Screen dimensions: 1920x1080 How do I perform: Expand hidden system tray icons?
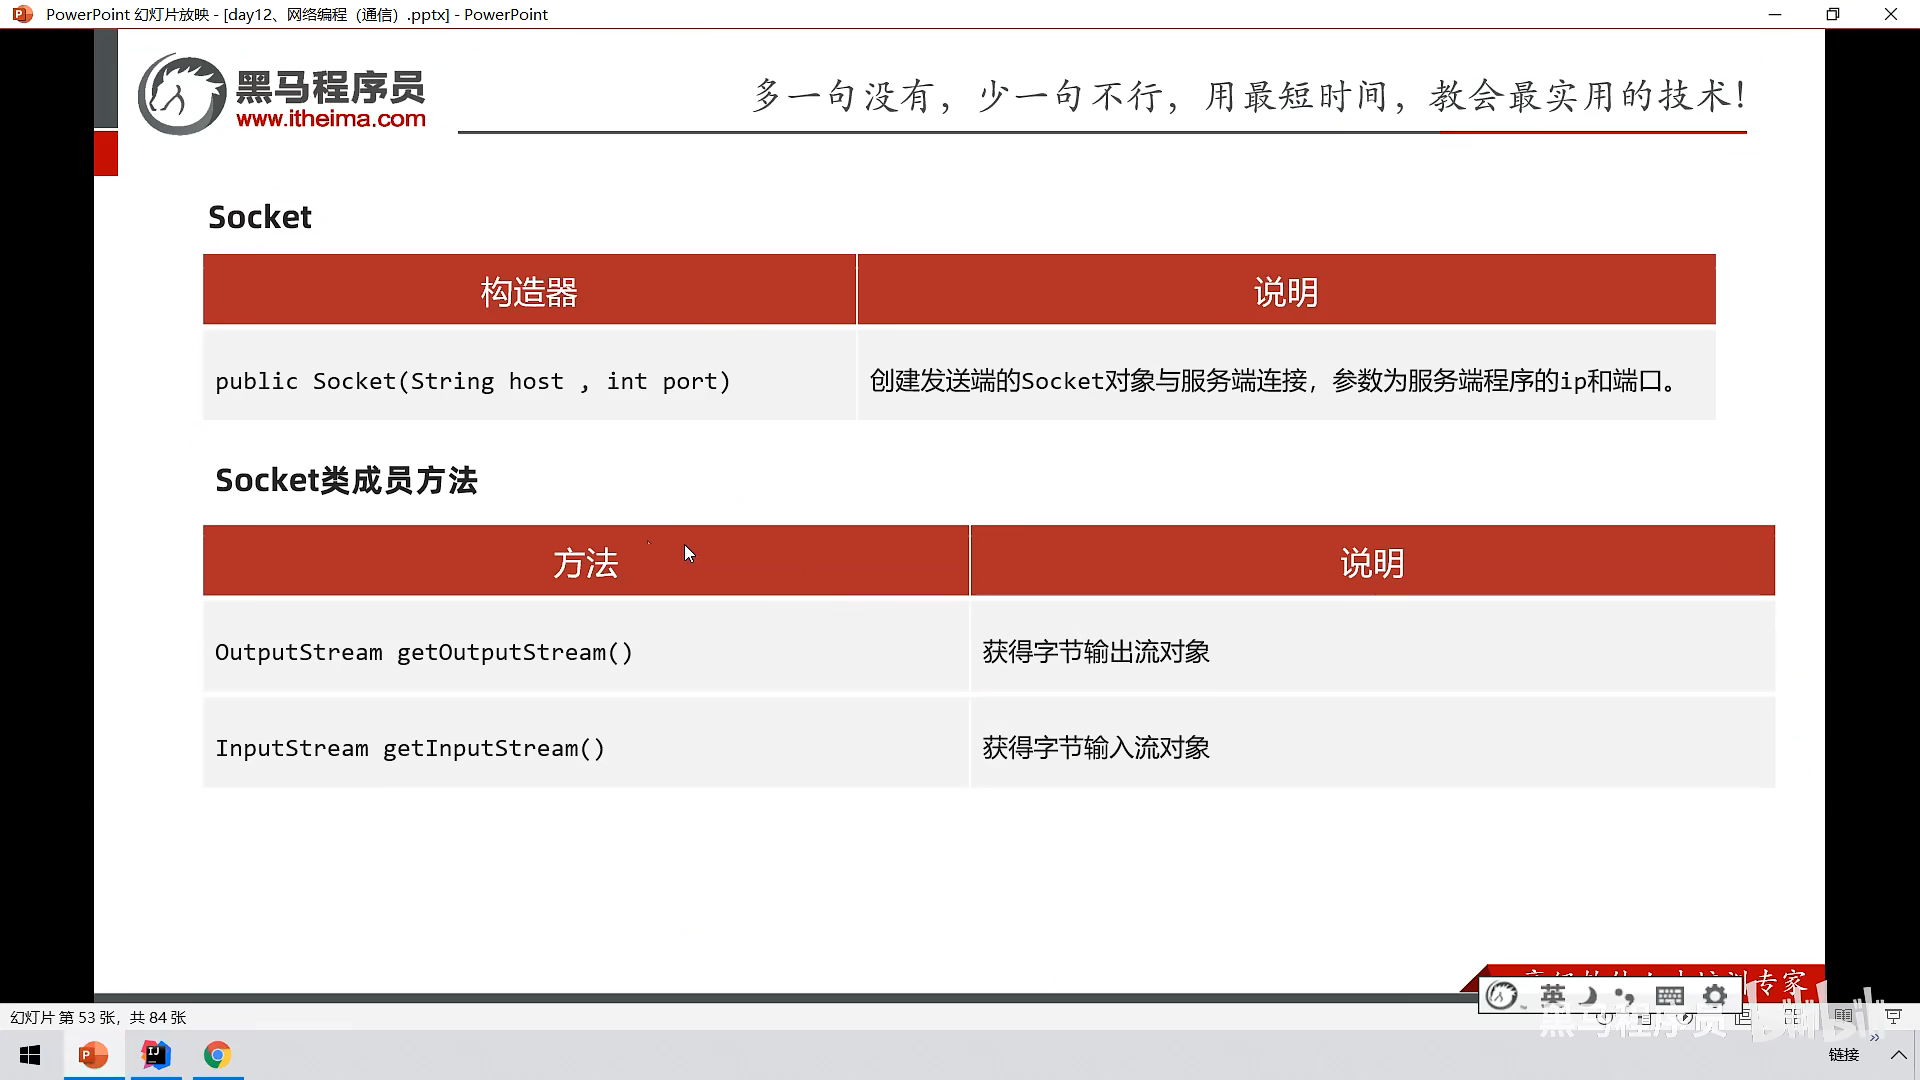pos(1898,1055)
